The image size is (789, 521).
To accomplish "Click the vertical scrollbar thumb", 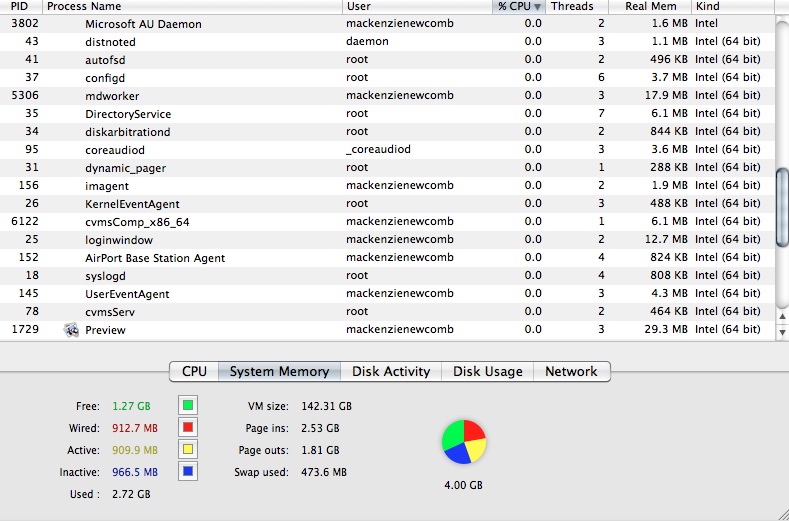I will pyautogui.click(x=782, y=207).
